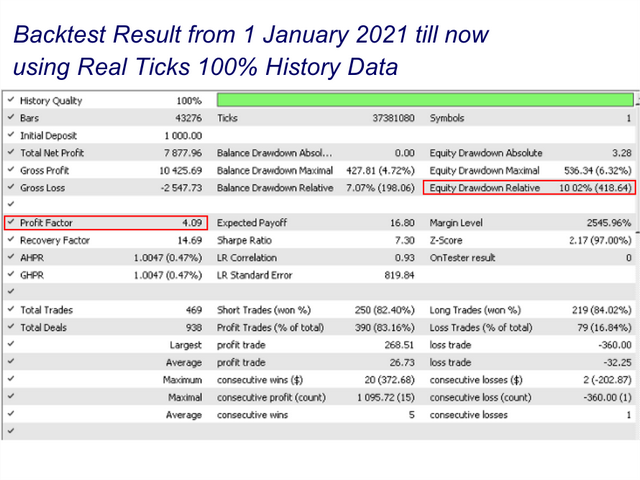Image resolution: width=640 pixels, height=480 pixels.
Task: Select the Gross Profit value 10 425.69
Action: pos(181,171)
